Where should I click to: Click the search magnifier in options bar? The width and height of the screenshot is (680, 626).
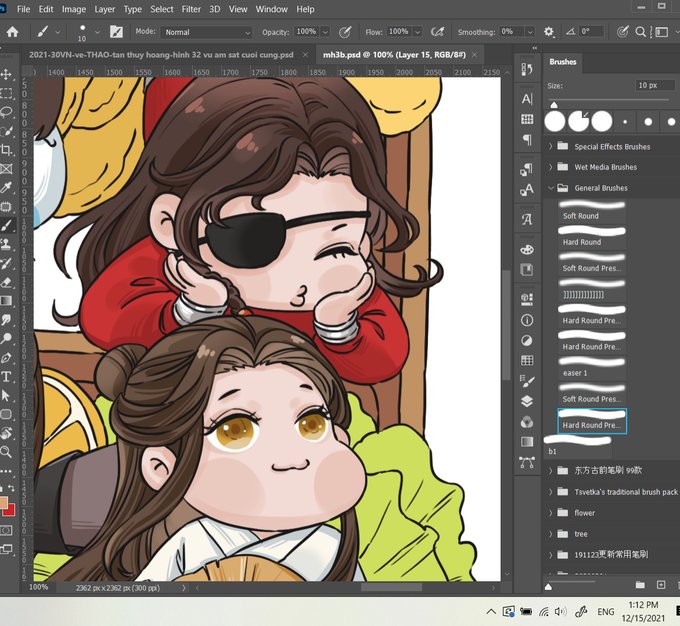[x=641, y=32]
